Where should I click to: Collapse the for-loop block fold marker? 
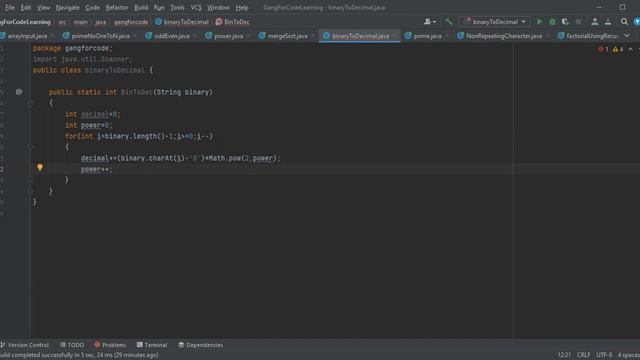point(30,147)
